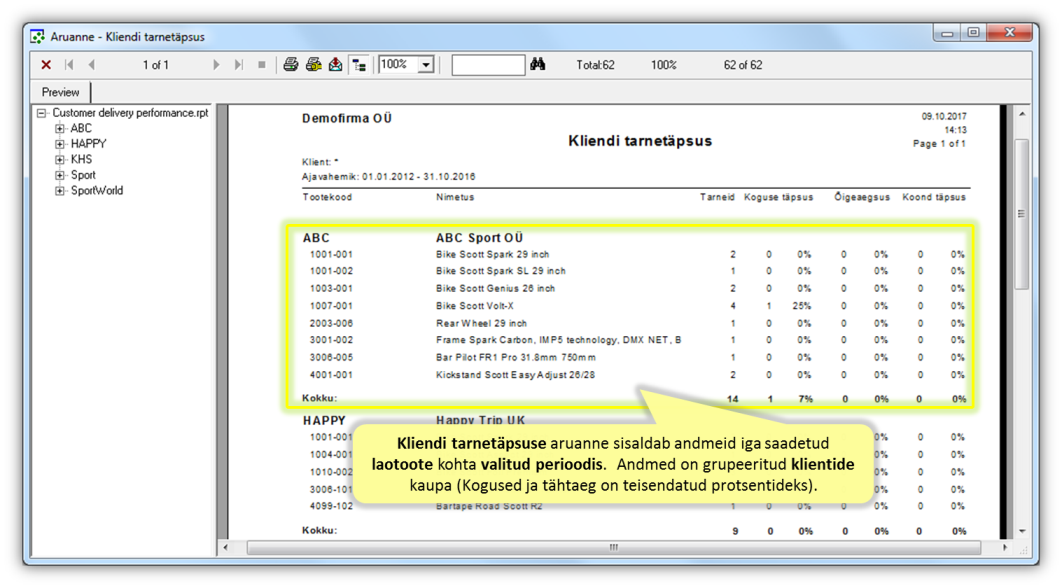The height and width of the screenshot is (588, 1062).
Task: Click the "Tarneid" column header
Action: 717,197
